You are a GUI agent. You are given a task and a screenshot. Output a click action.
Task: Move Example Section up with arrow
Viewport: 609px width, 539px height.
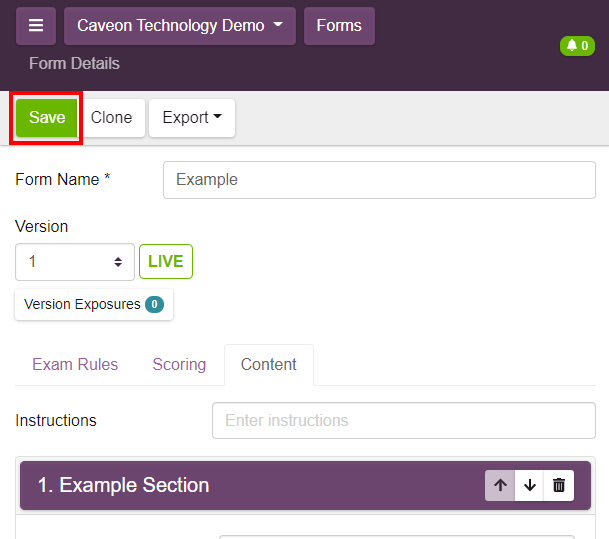(x=500, y=485)
